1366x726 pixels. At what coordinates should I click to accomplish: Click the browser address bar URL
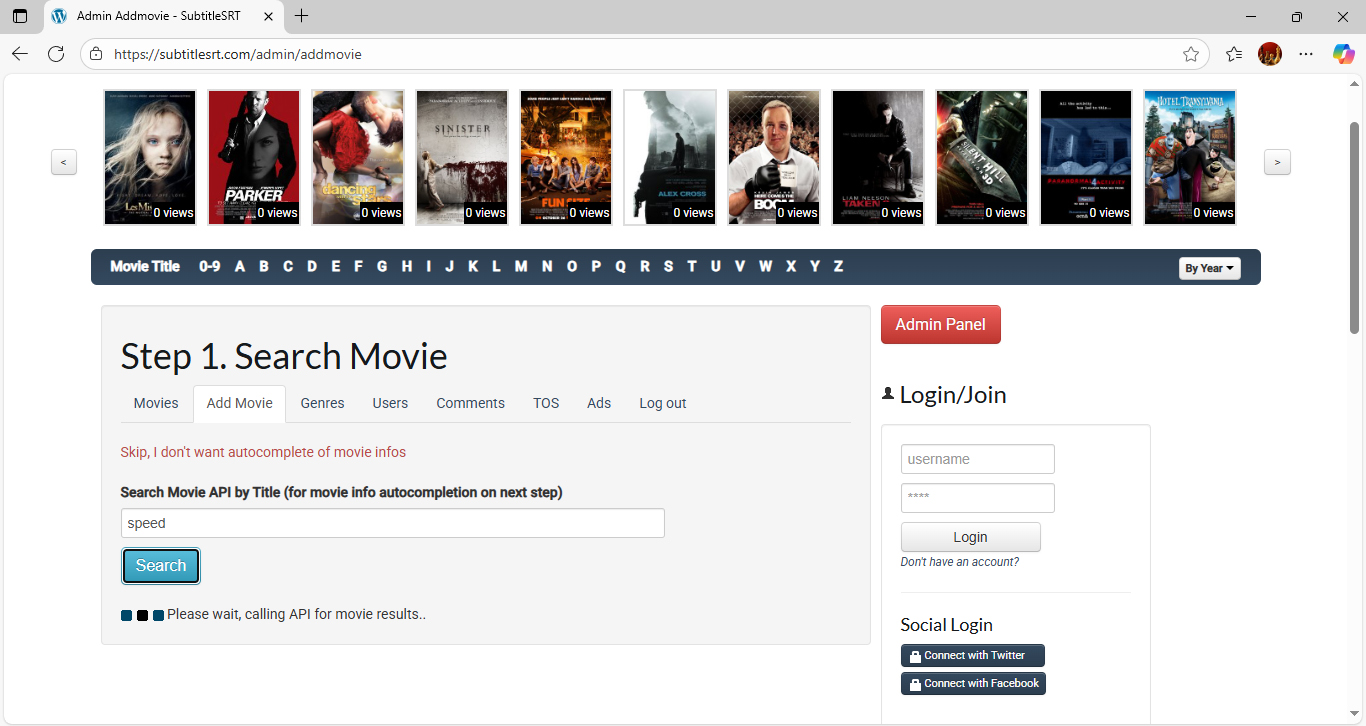tap(238, 54)
